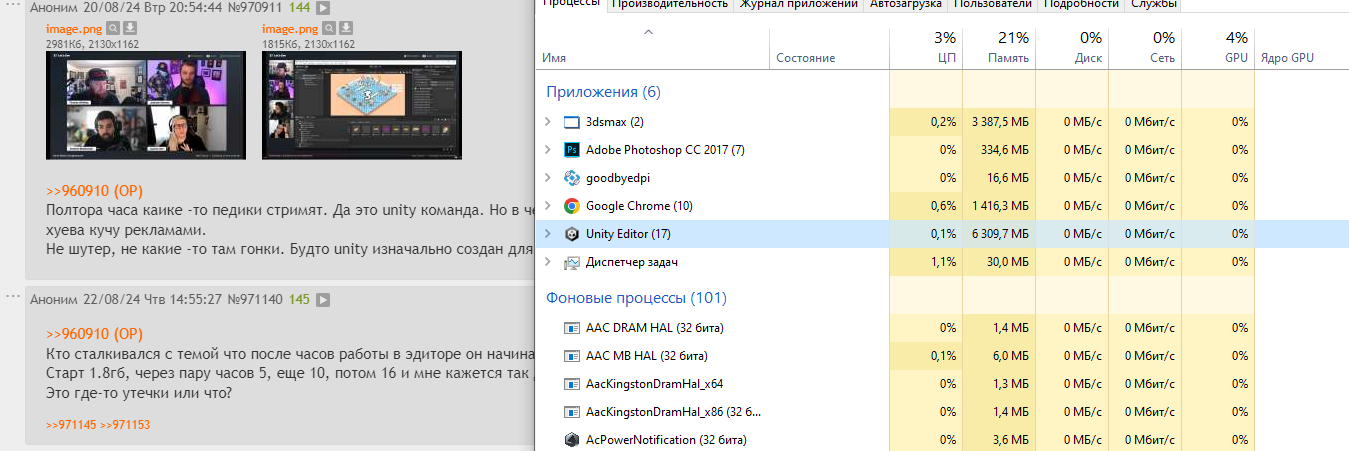
Task: Click download icon for the second image.png
Action: point(345,28)
